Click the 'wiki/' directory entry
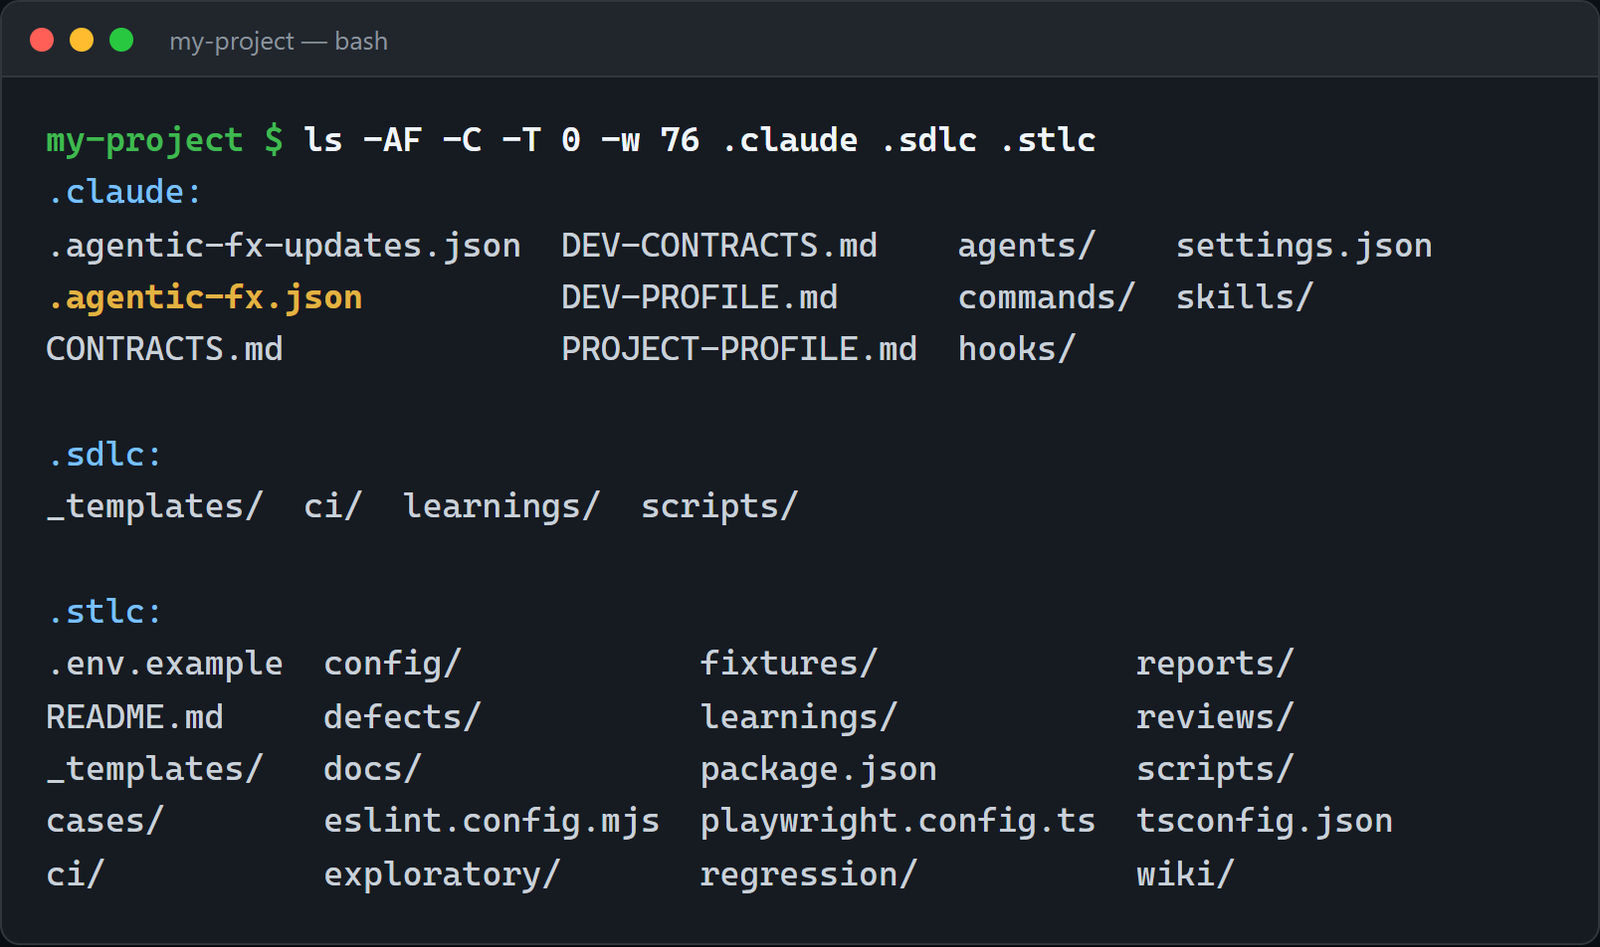 coord(1185,875)
